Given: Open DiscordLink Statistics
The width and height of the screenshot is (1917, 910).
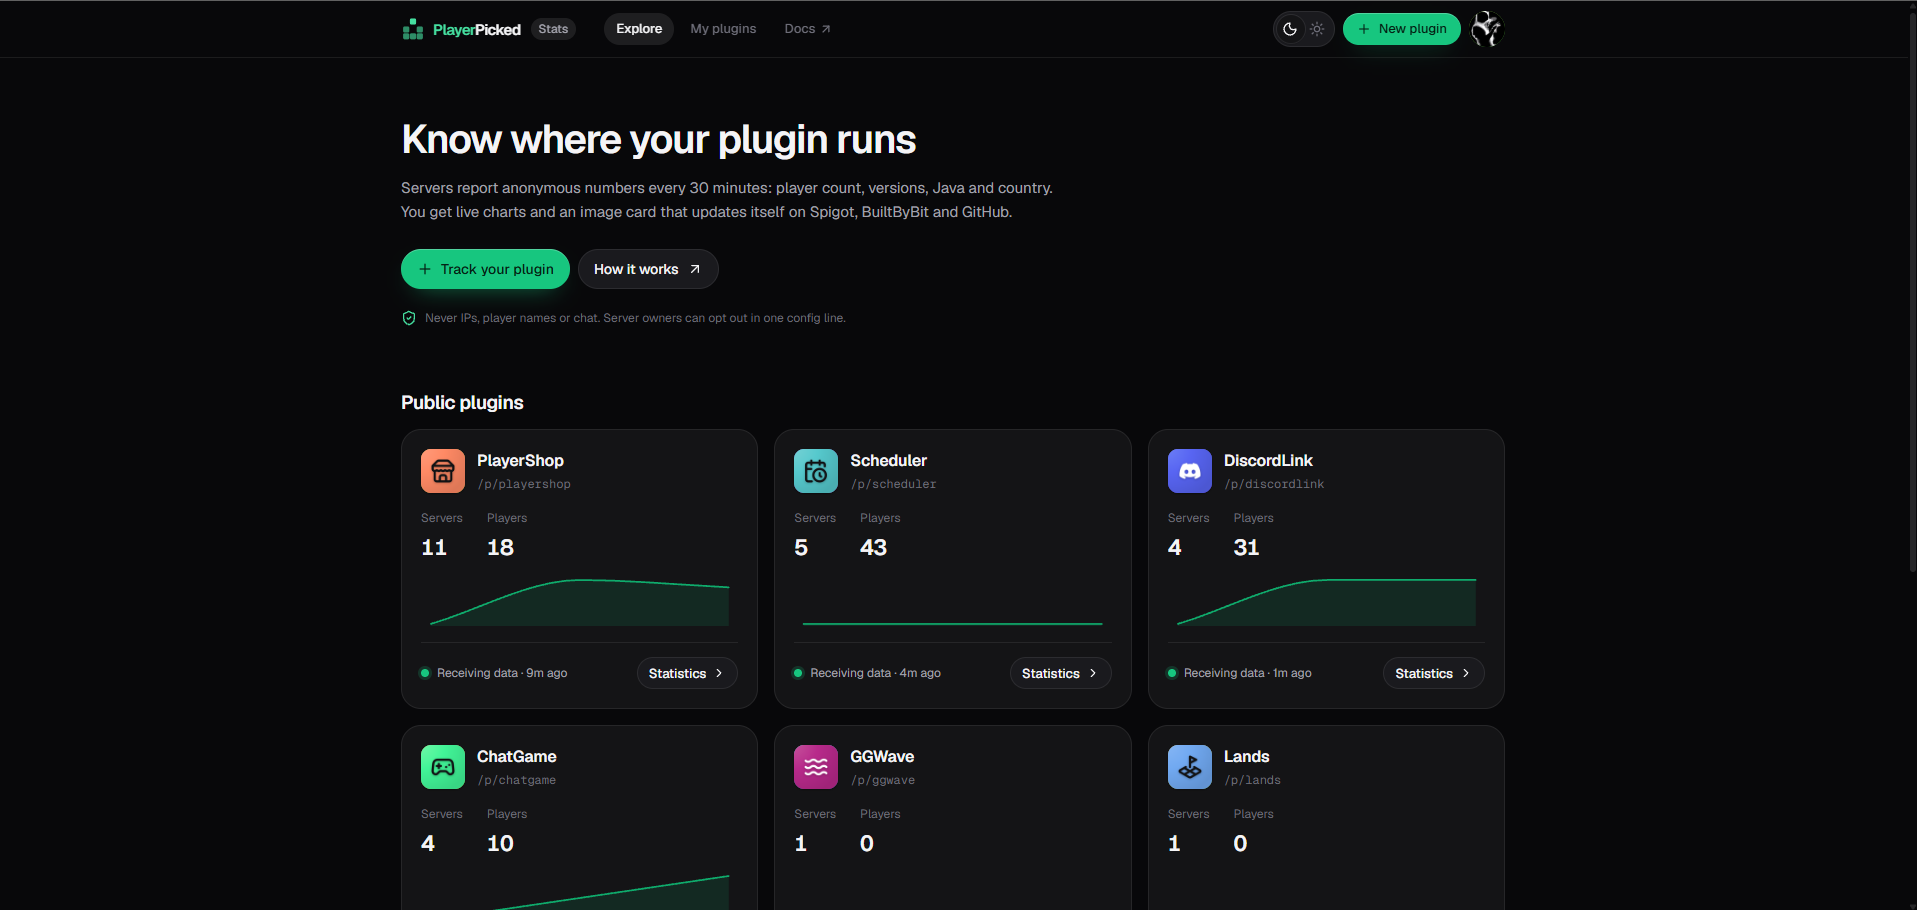Looking at the screenshot, I should [x=1433, y=673].
